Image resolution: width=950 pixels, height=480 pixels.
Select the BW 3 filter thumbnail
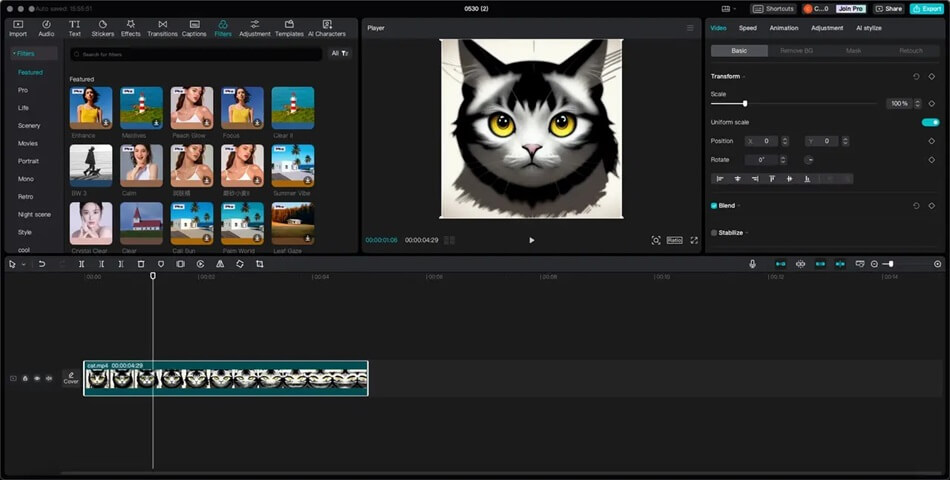click(91, 165)
